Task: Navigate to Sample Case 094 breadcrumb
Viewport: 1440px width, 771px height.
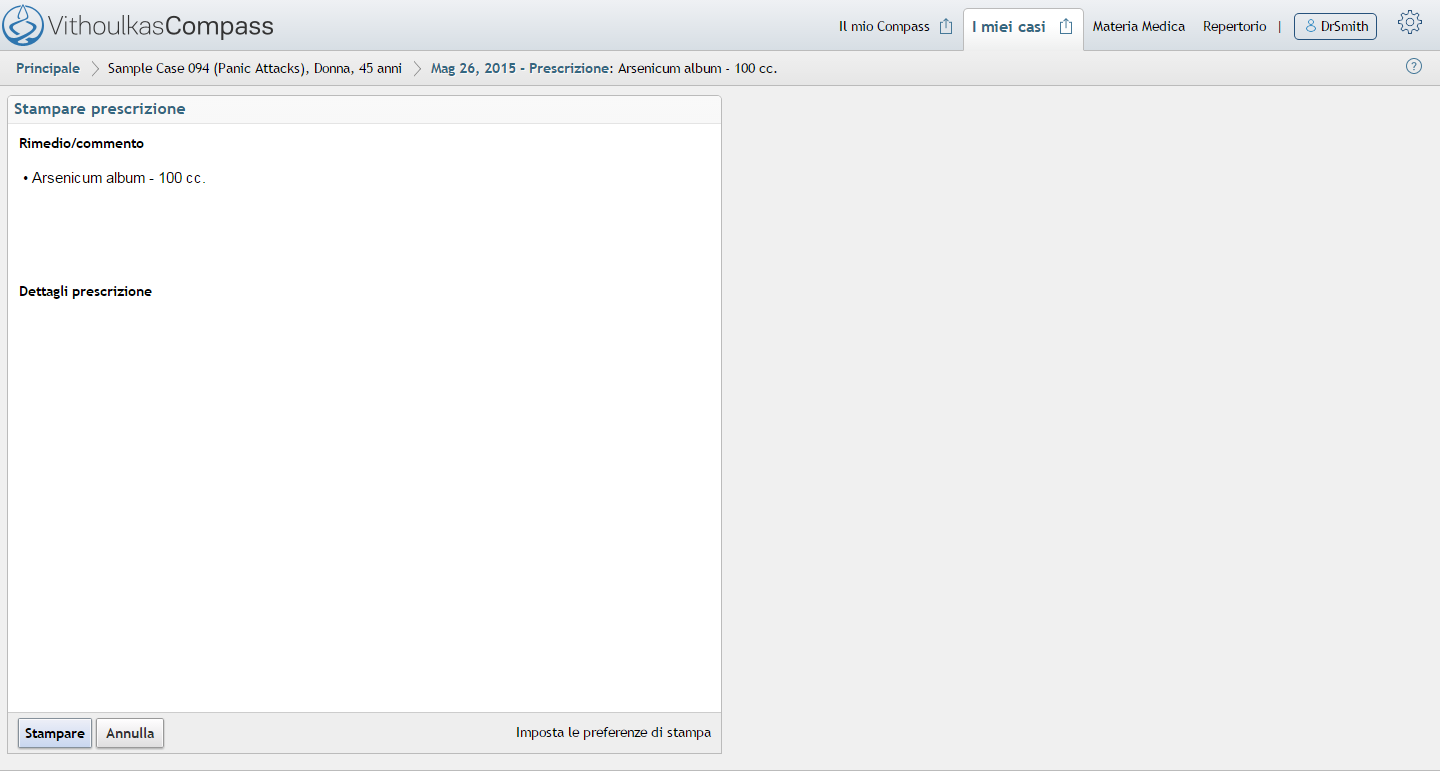Action: tap(254, 69)
